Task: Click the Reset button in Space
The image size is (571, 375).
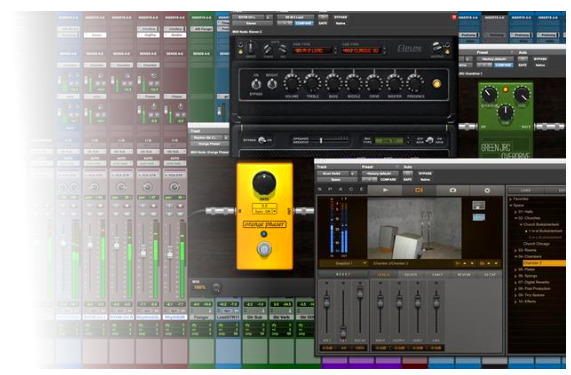Action: [x=343, y=275]
